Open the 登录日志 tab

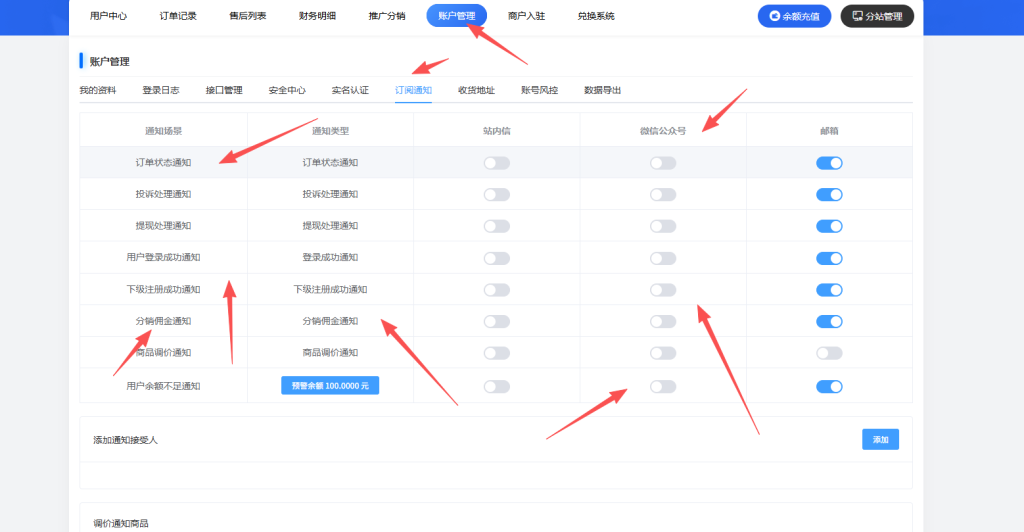161,90
